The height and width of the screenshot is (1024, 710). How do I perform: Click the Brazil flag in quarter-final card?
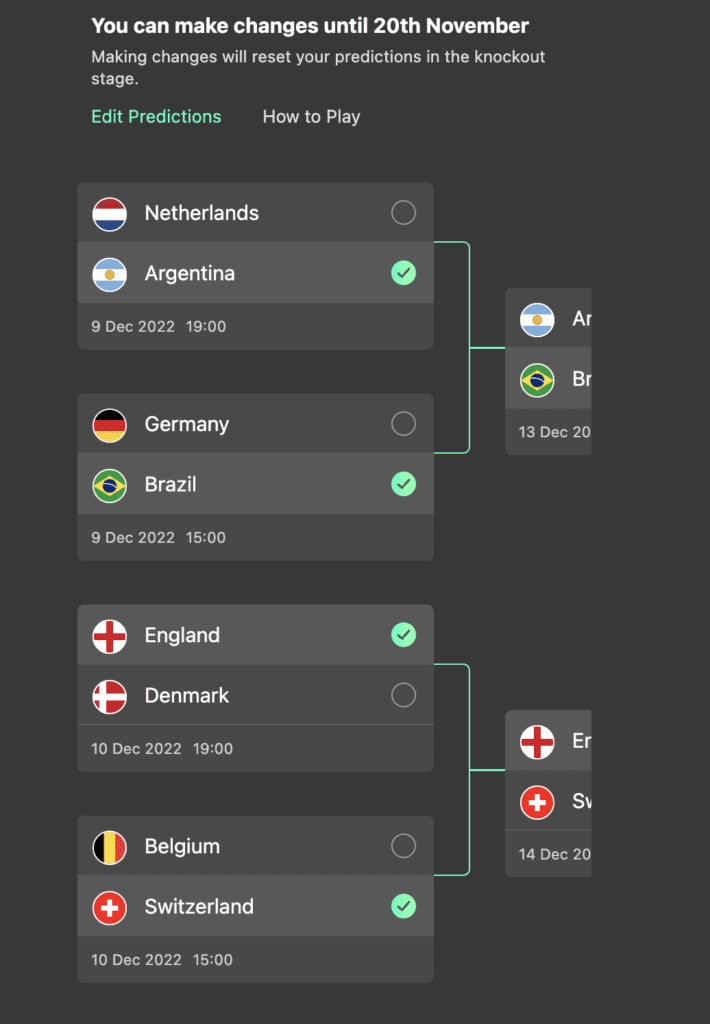point(110,485)
